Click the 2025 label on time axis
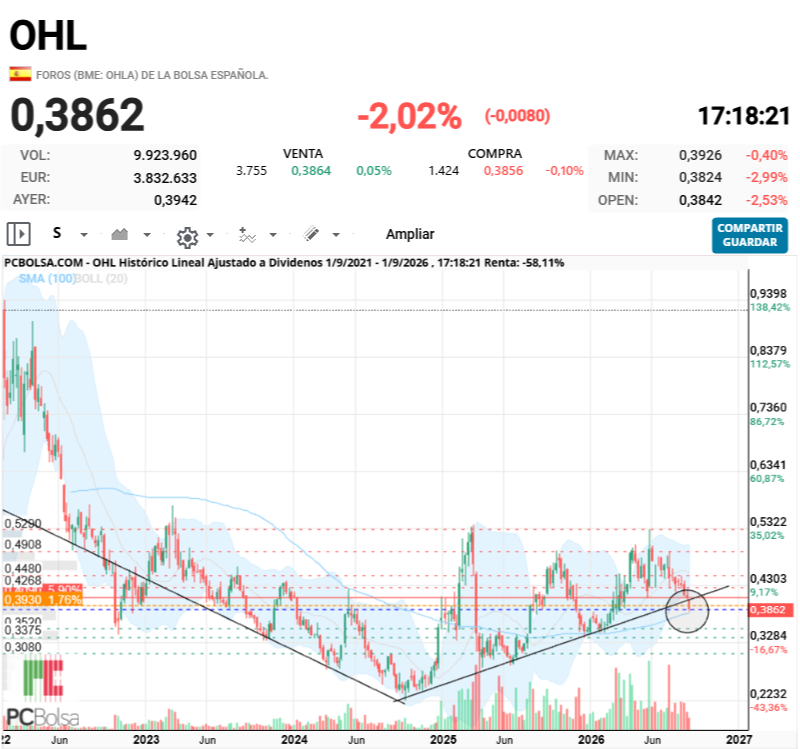This screenshot has height=749, width=800. tap(443, 739)
